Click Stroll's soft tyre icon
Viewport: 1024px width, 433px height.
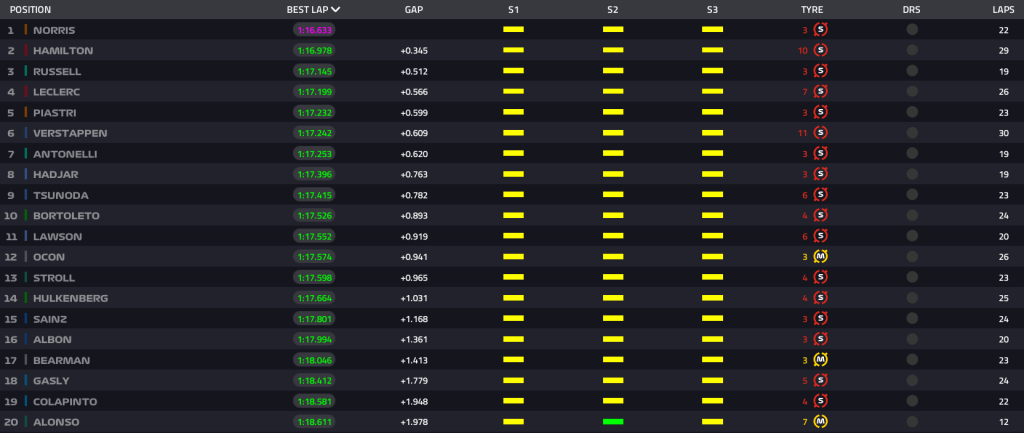(821, 278)
